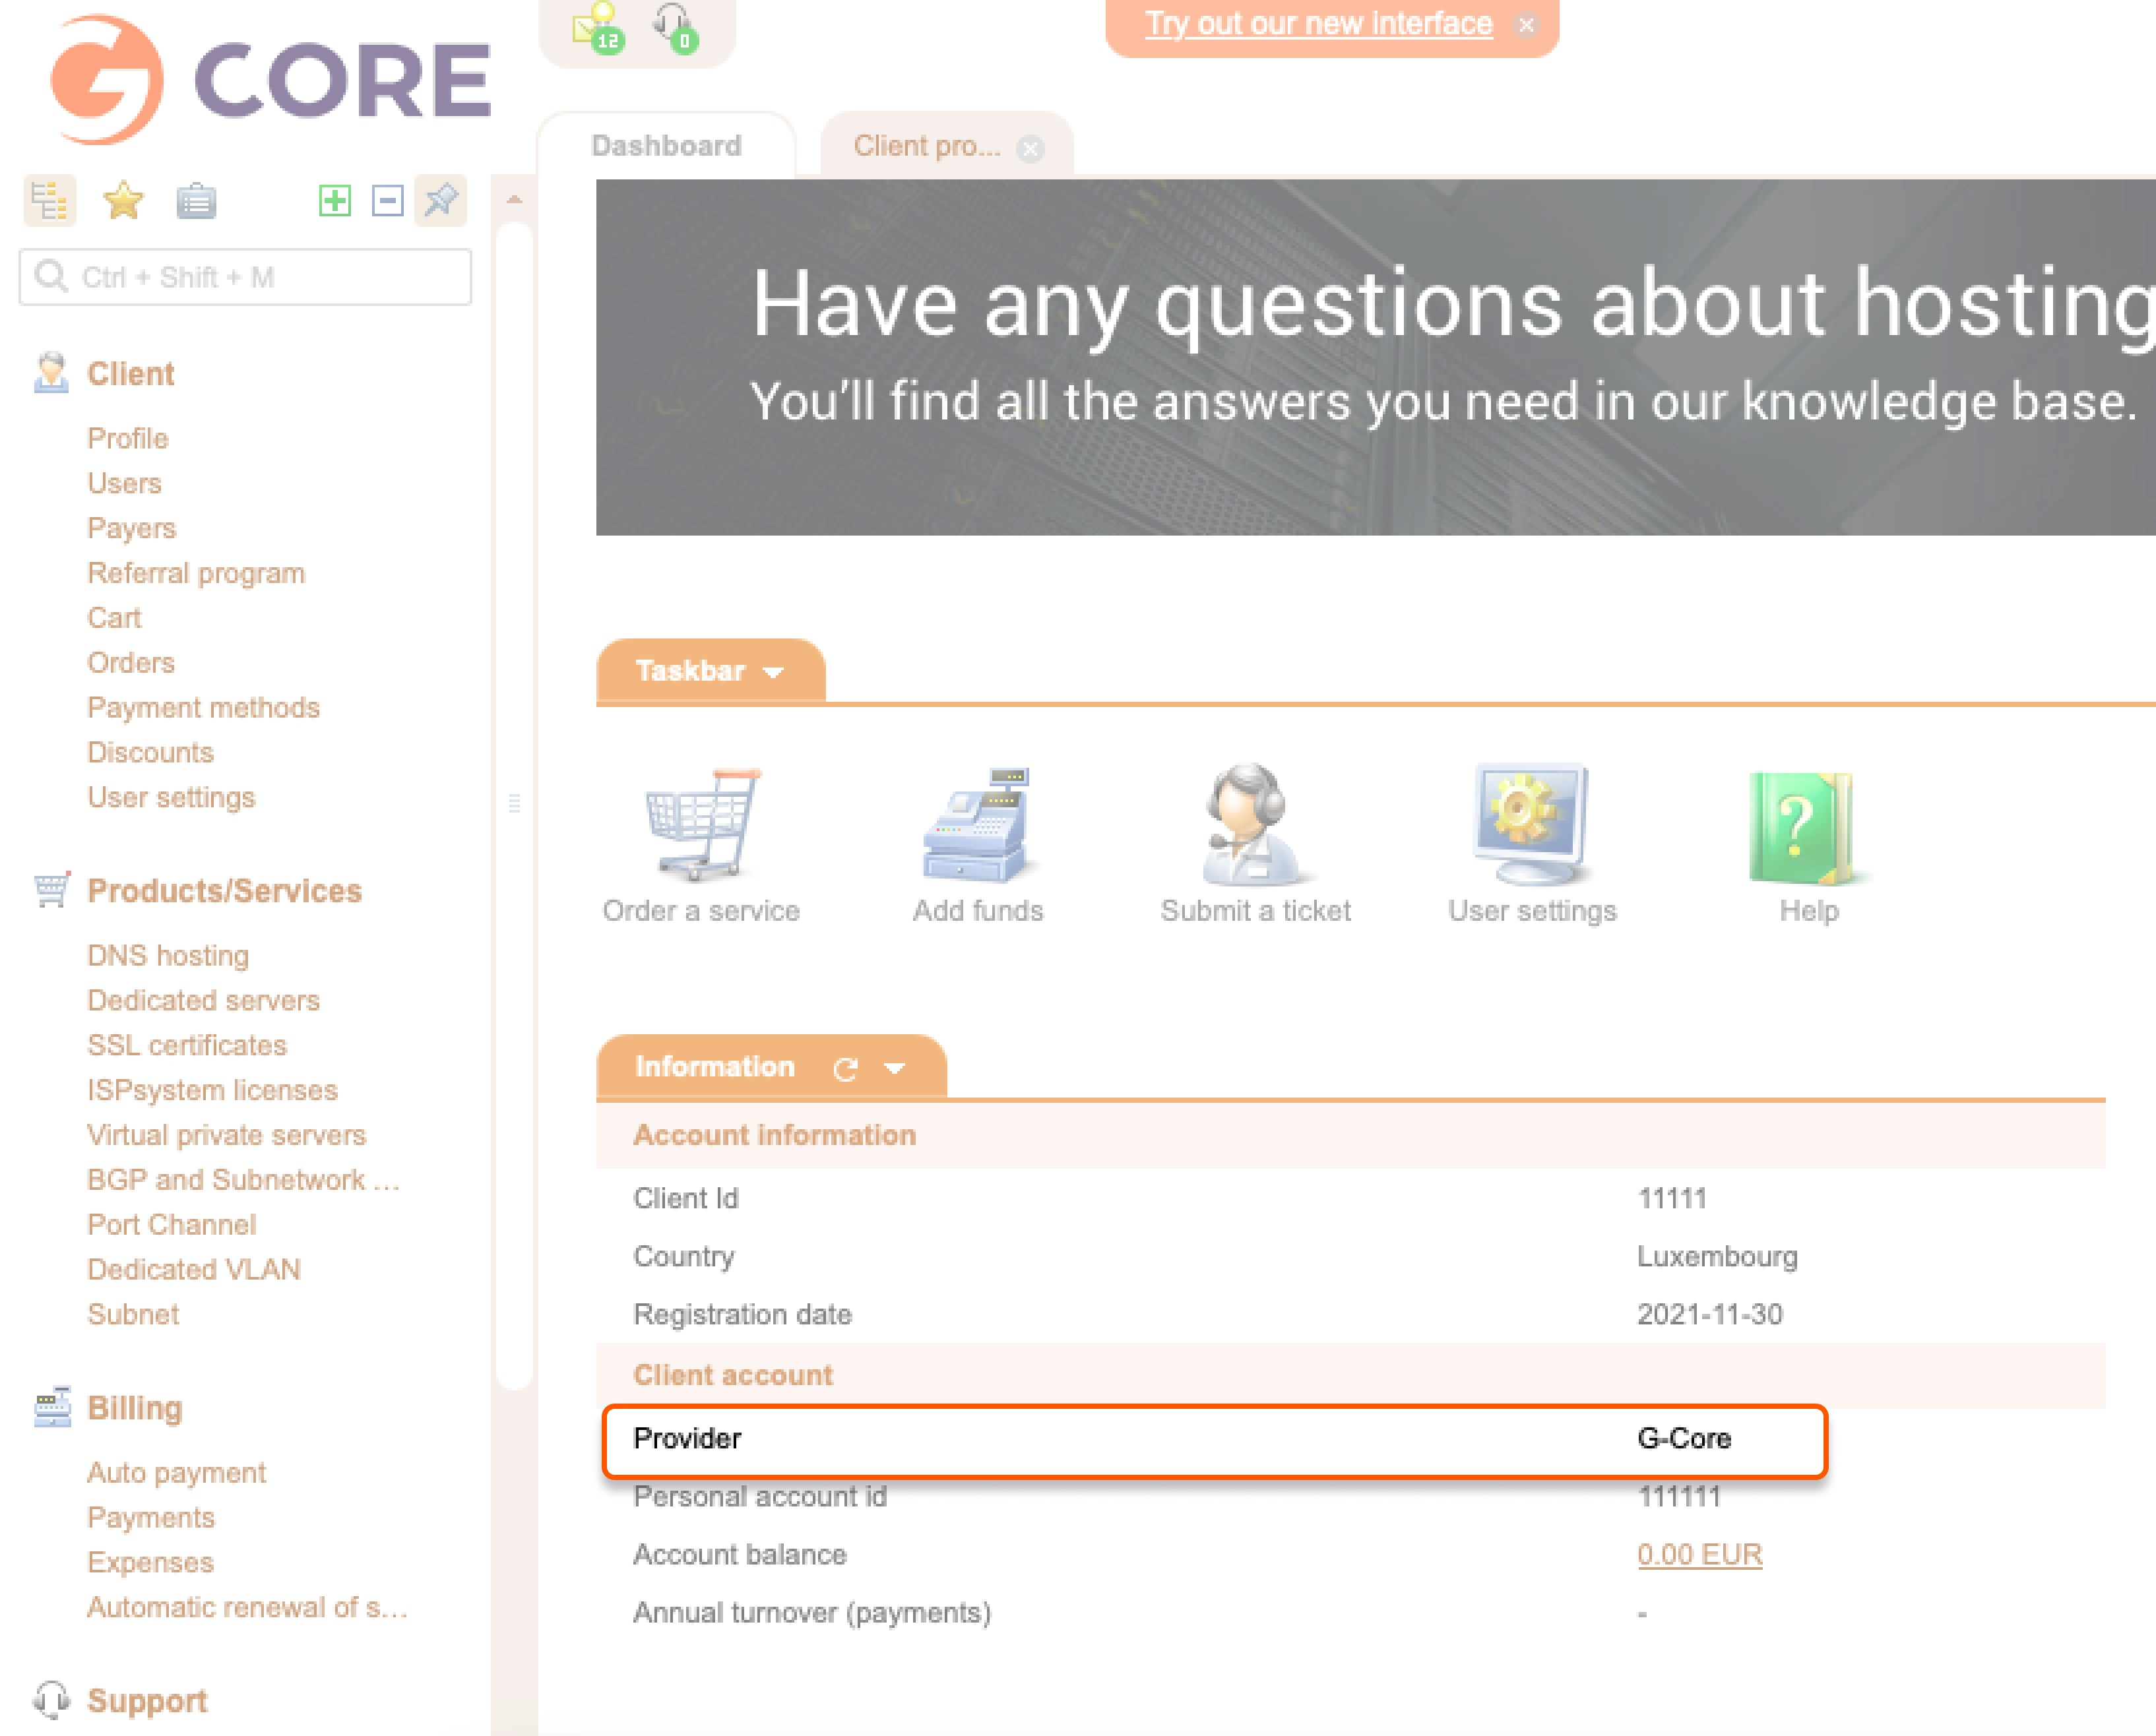The height and width of the screenshot is (1736, 2156).
Task: Open User settings monitor icon
Action: (1531, 824)
